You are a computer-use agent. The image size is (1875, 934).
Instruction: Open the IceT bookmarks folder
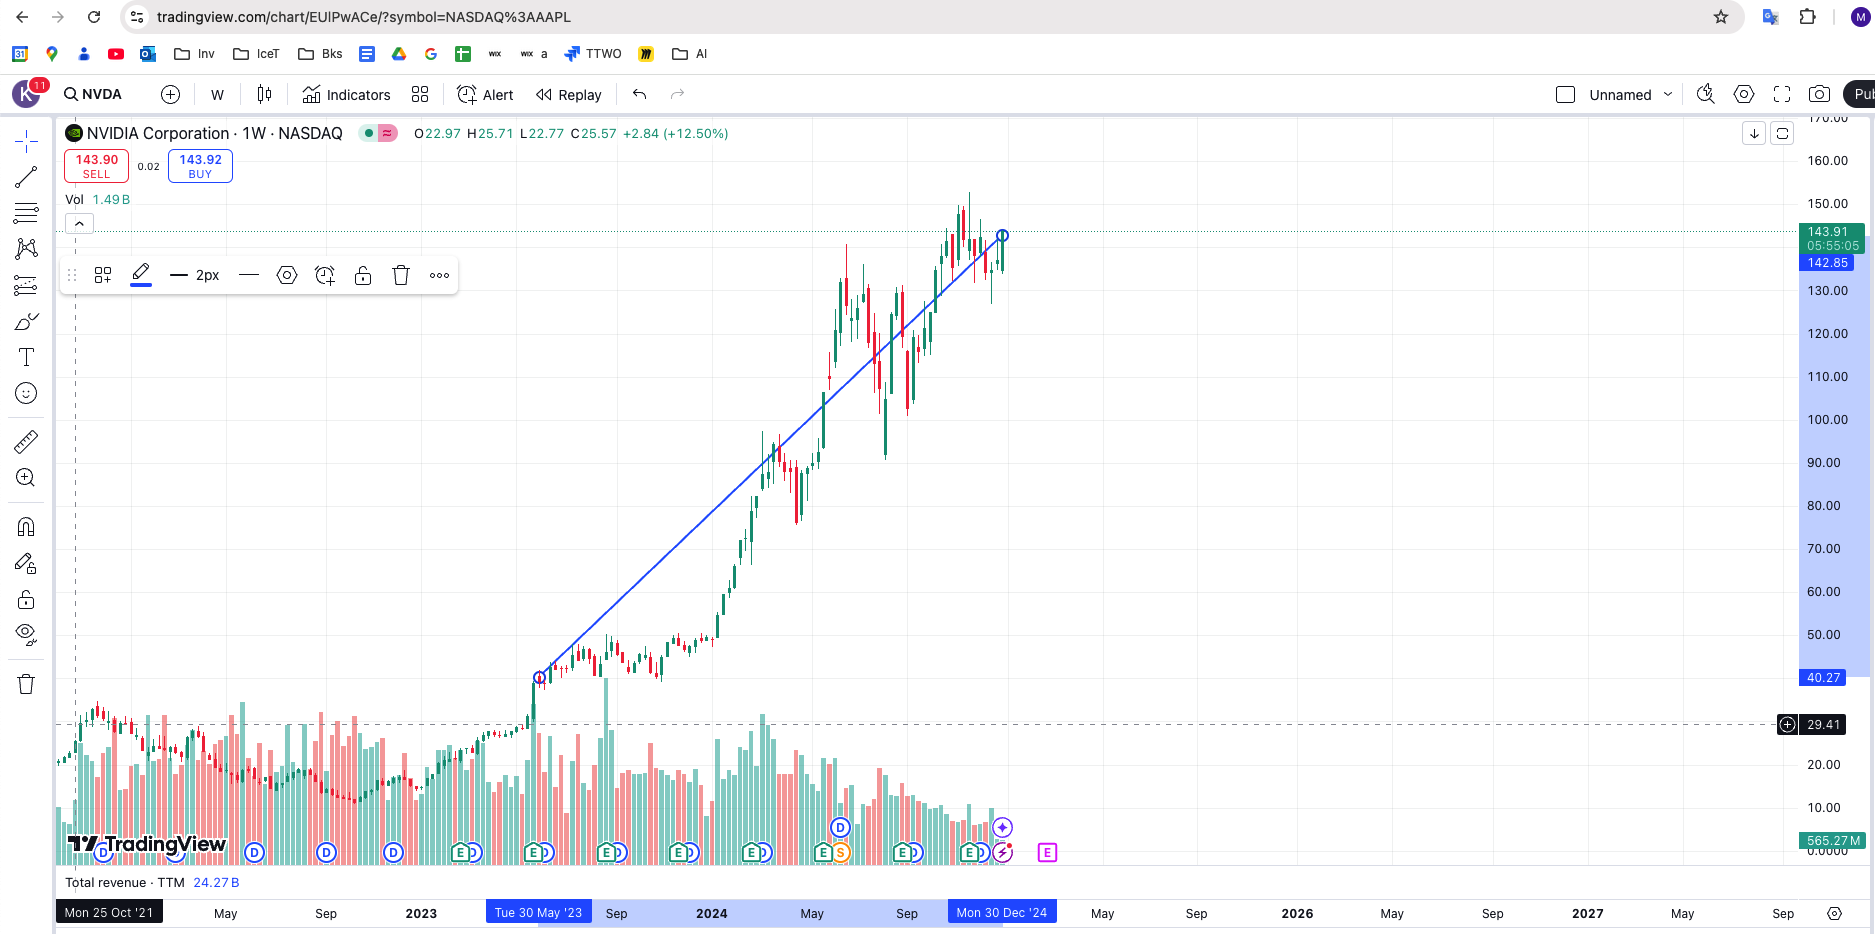pyautogui.click(x=256, y=54)
